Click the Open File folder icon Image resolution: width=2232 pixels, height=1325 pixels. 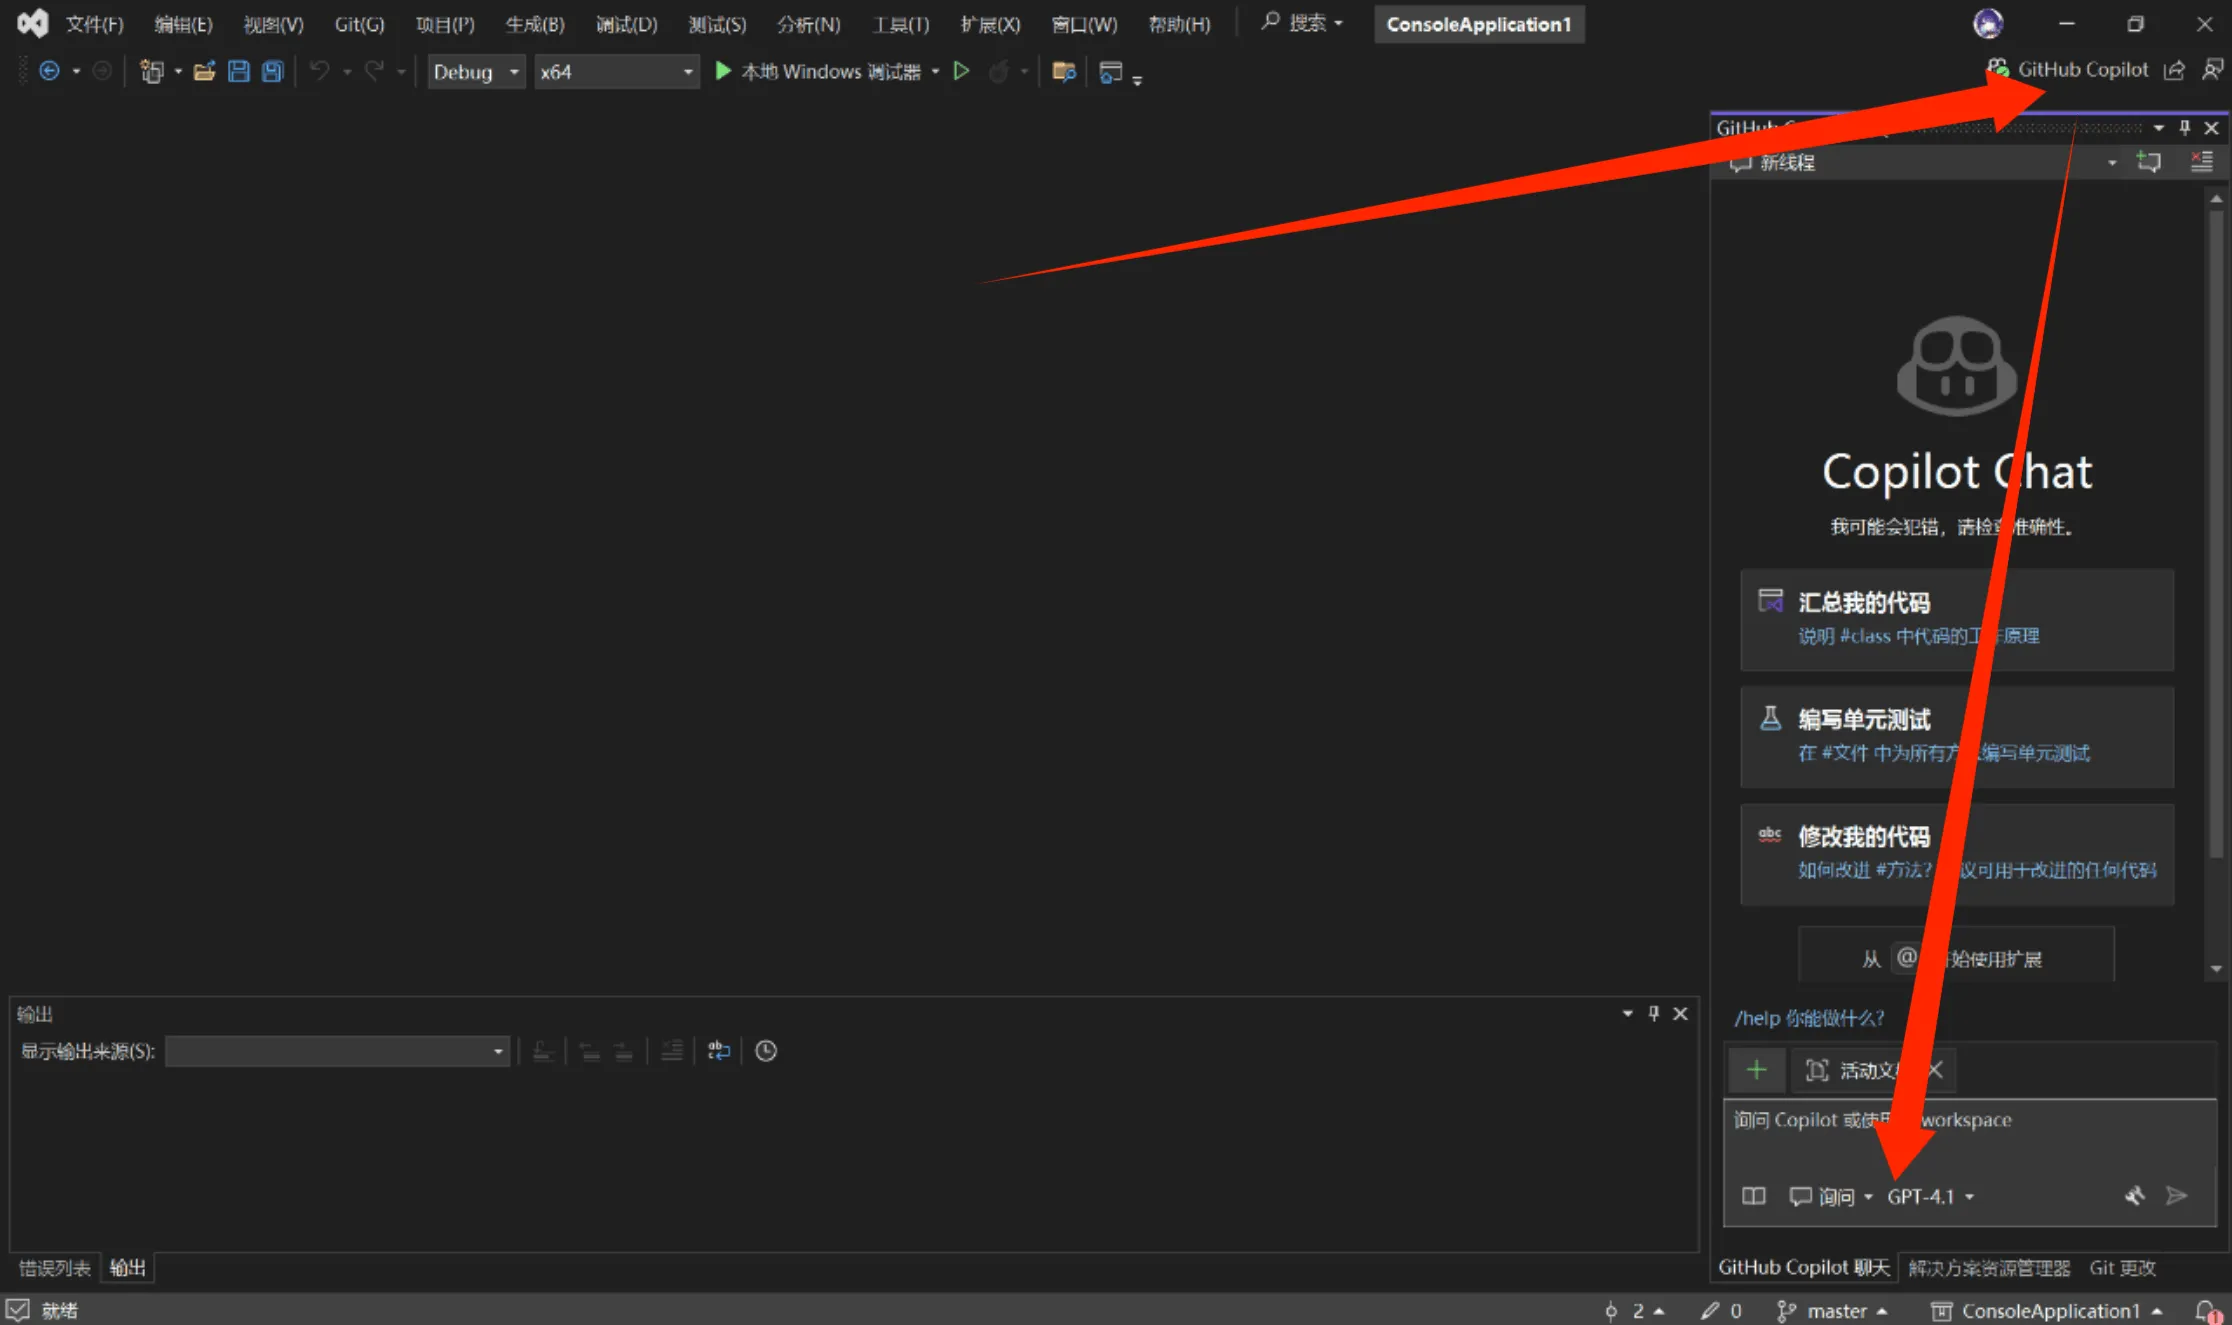click(204, 71)
